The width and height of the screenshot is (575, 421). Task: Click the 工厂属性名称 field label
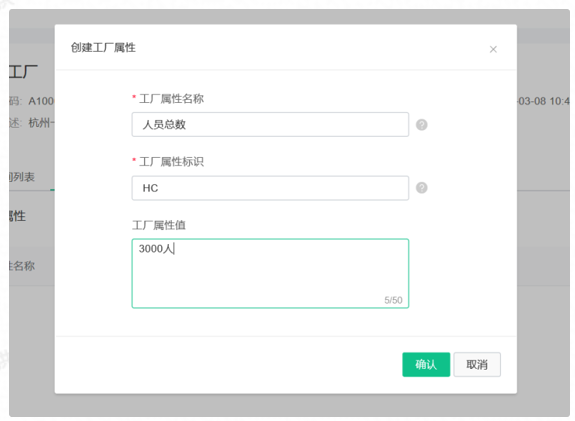click(x=171, y=99)
